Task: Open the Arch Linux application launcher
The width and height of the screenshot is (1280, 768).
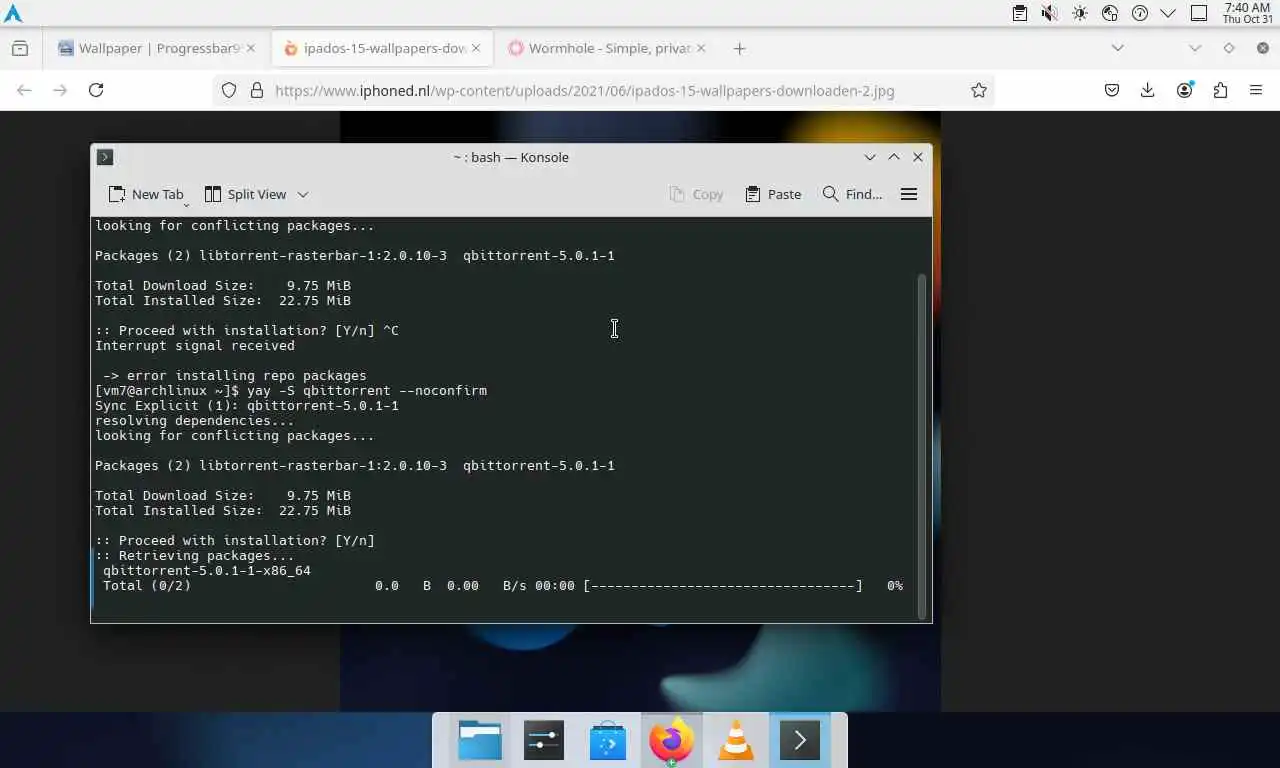Action: pos(13,13)
